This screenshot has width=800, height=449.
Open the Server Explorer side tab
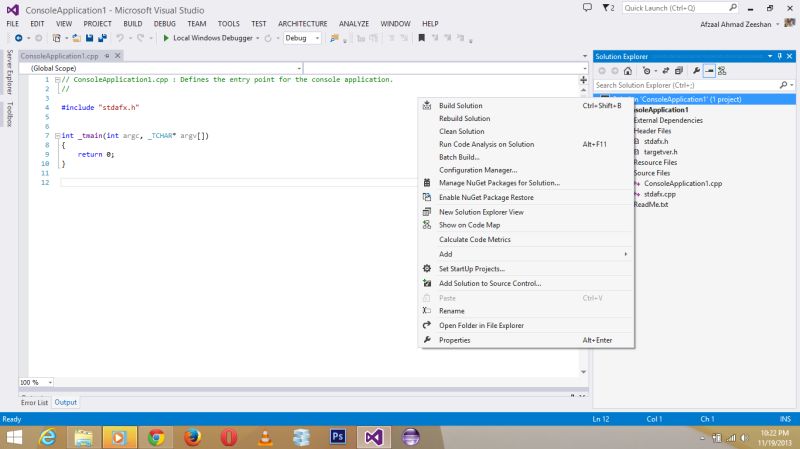(9, 72)
